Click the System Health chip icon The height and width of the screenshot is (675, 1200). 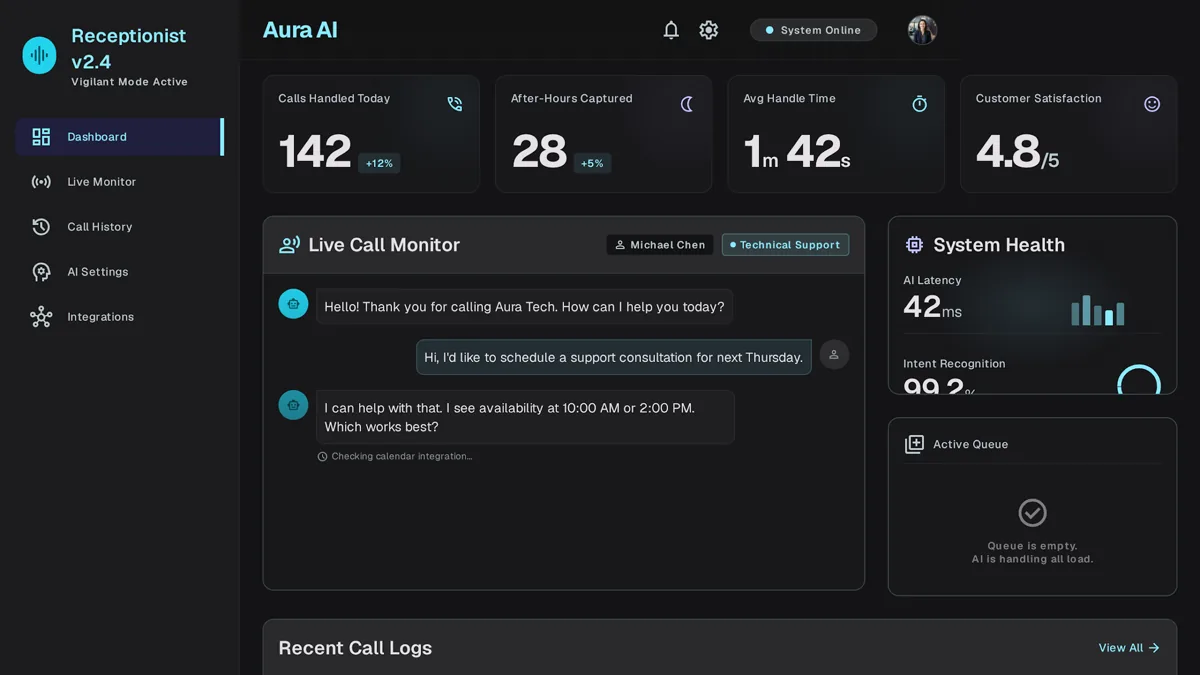pos(914,245)
